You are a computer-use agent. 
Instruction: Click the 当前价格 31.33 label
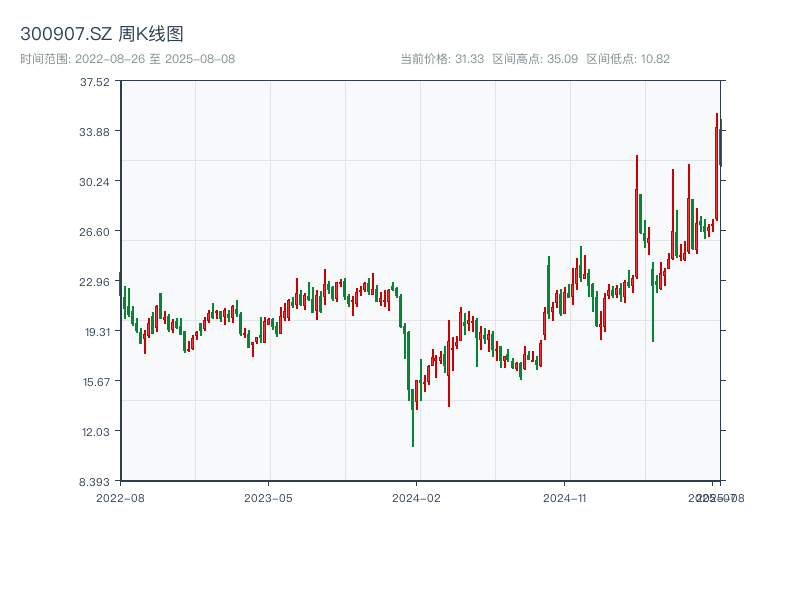pos(442,59)
